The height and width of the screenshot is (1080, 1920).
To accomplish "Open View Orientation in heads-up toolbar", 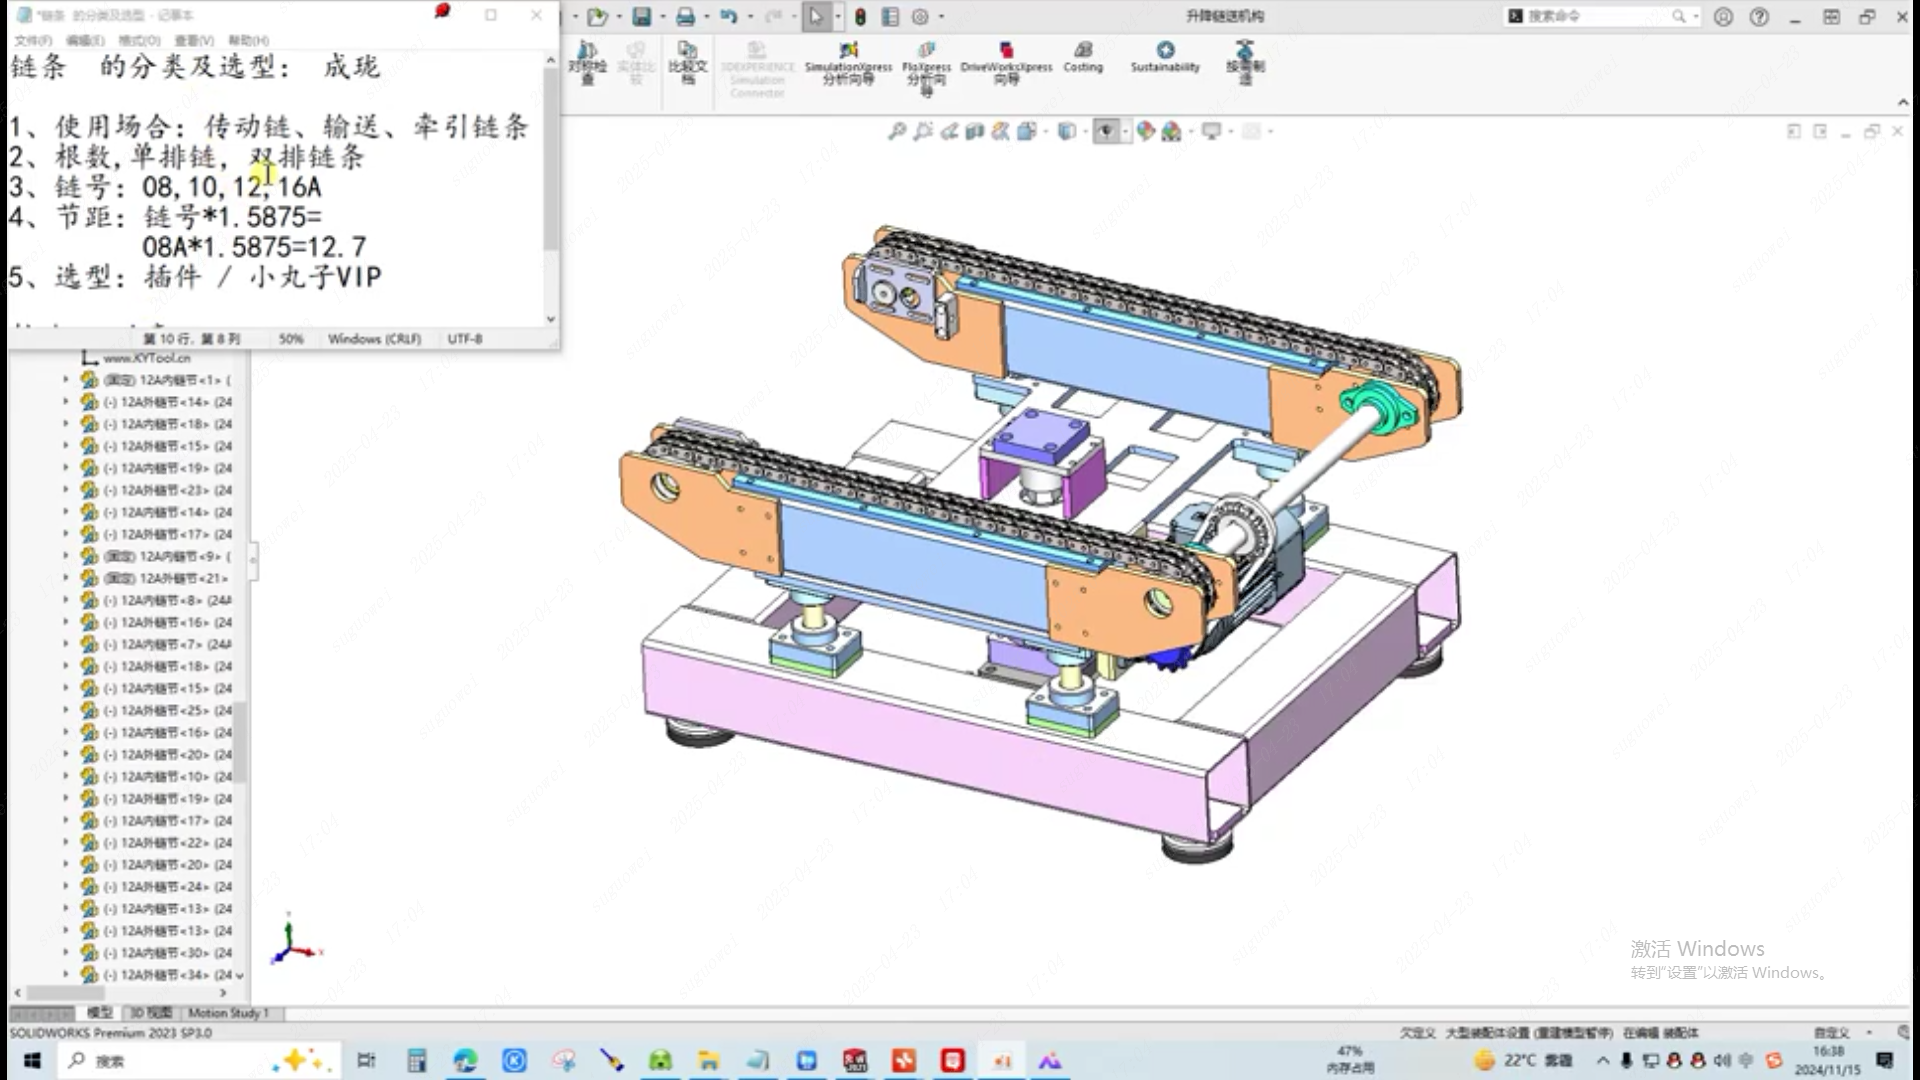I will 1026,131.
